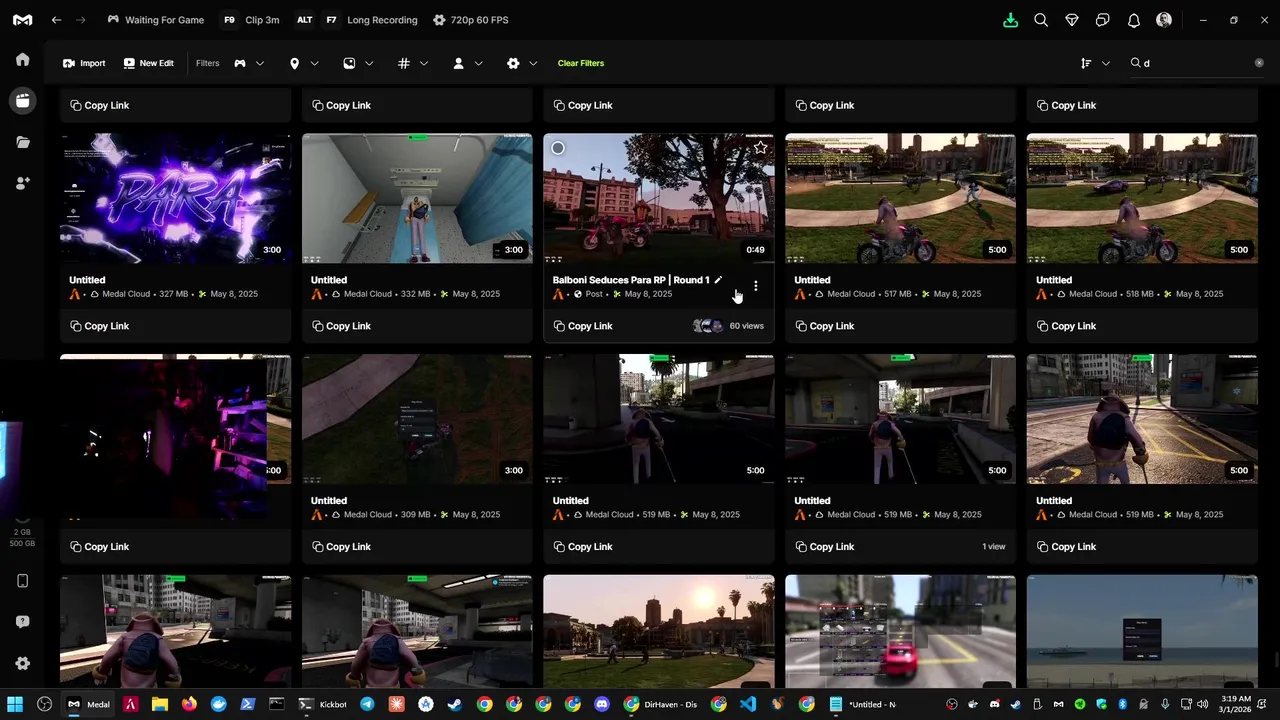Go back with the left arrow
This screenshot has height=720, width=1280.
(57, 20)
